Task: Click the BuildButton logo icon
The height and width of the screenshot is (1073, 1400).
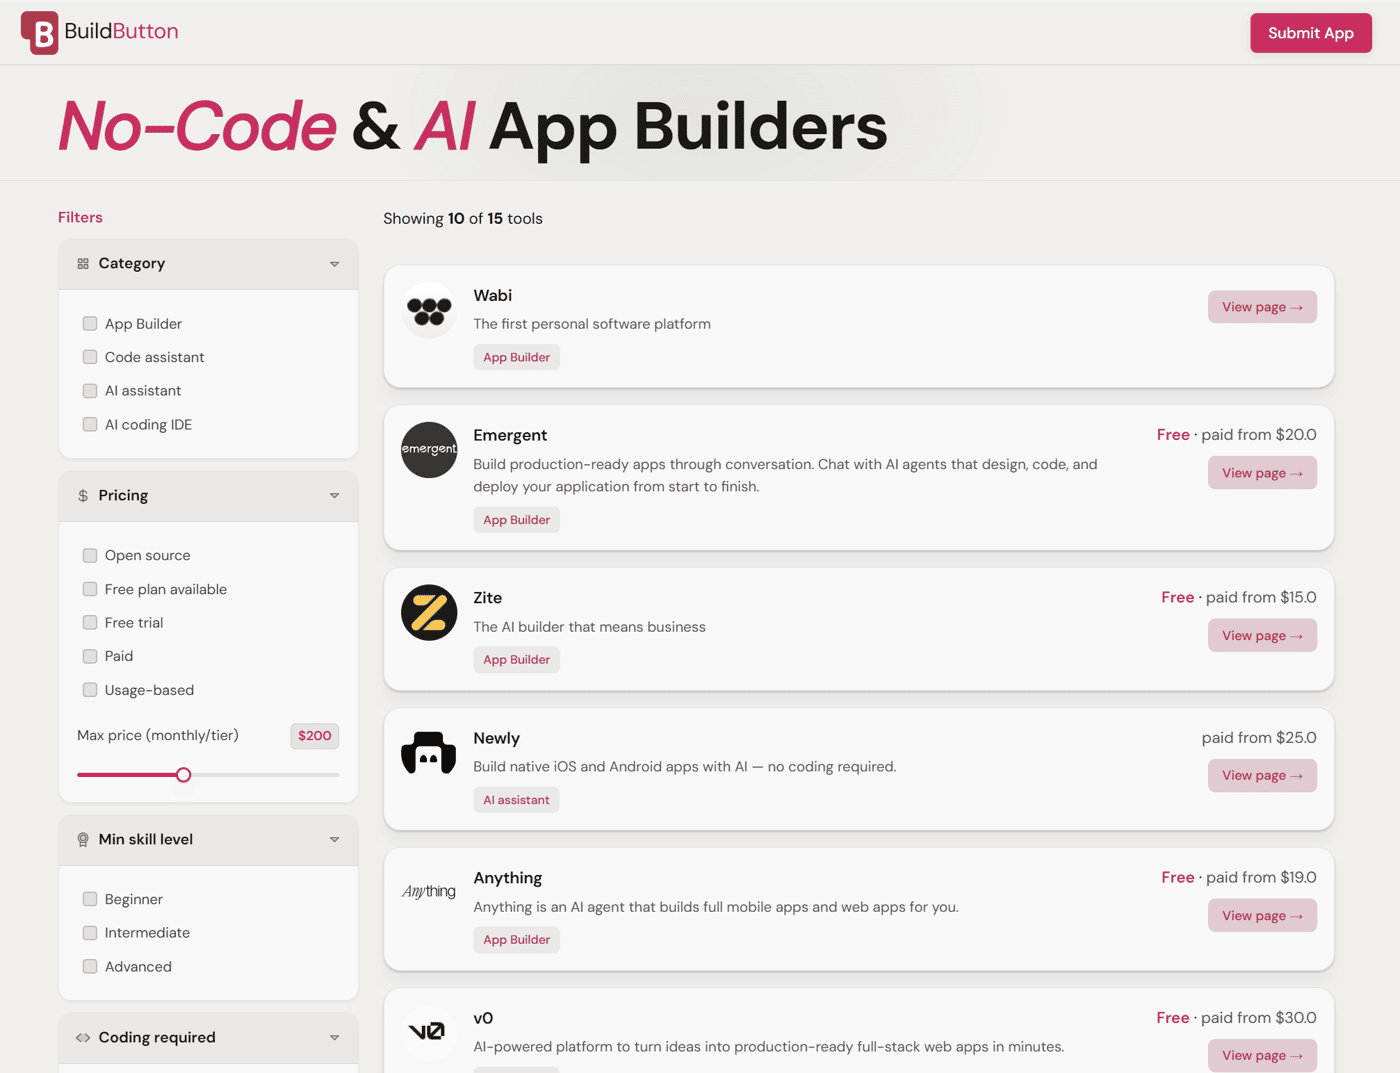Action: point(40,32)
